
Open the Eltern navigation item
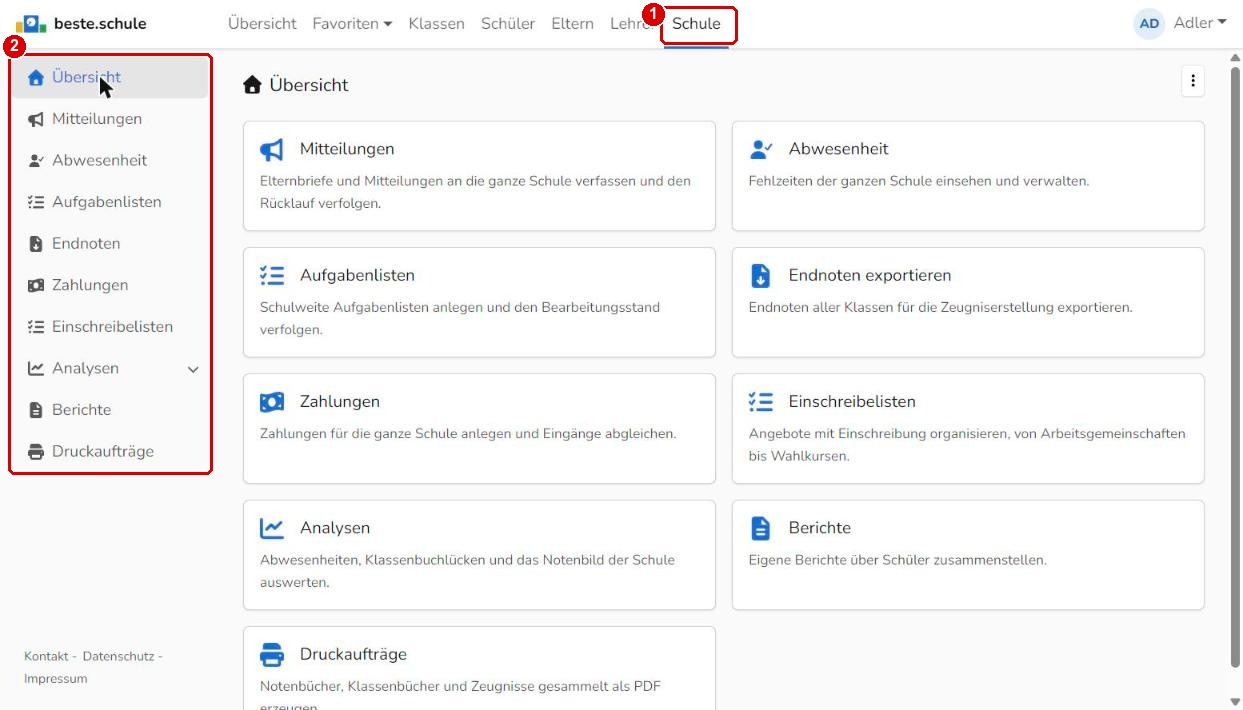point(572,24)
